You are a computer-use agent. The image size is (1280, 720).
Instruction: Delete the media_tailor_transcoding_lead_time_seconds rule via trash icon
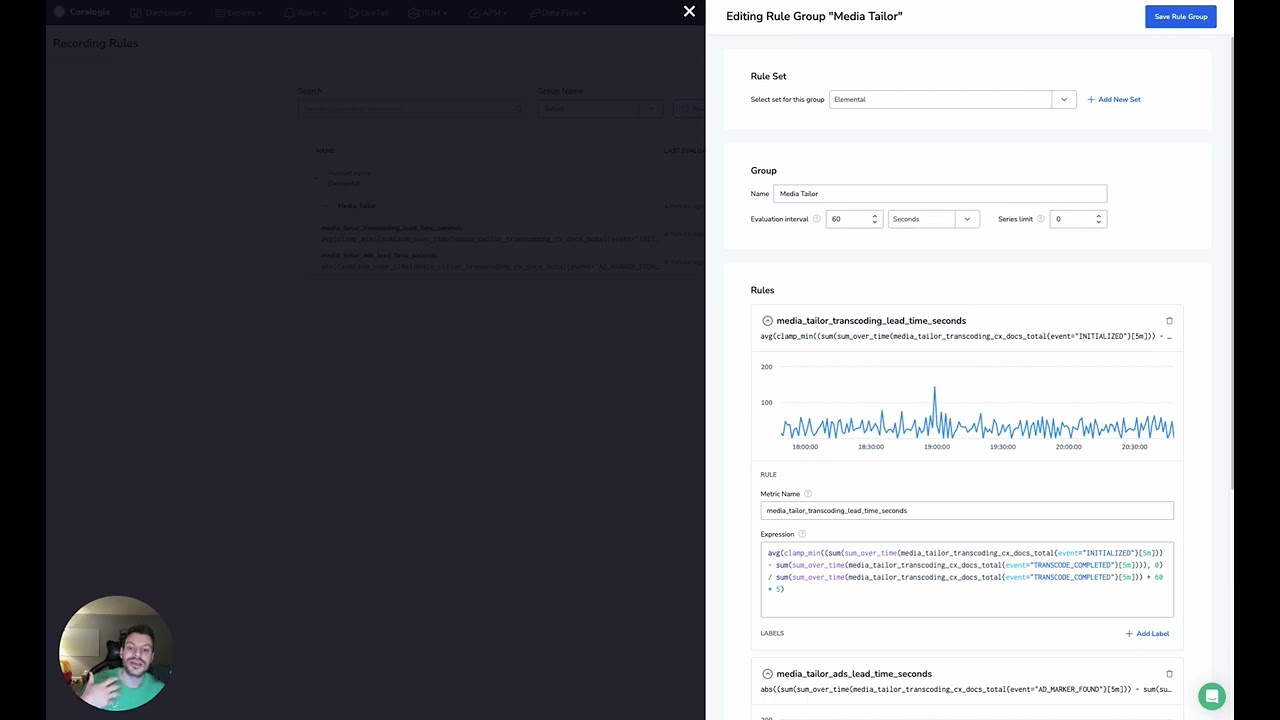click(1169, 321)
